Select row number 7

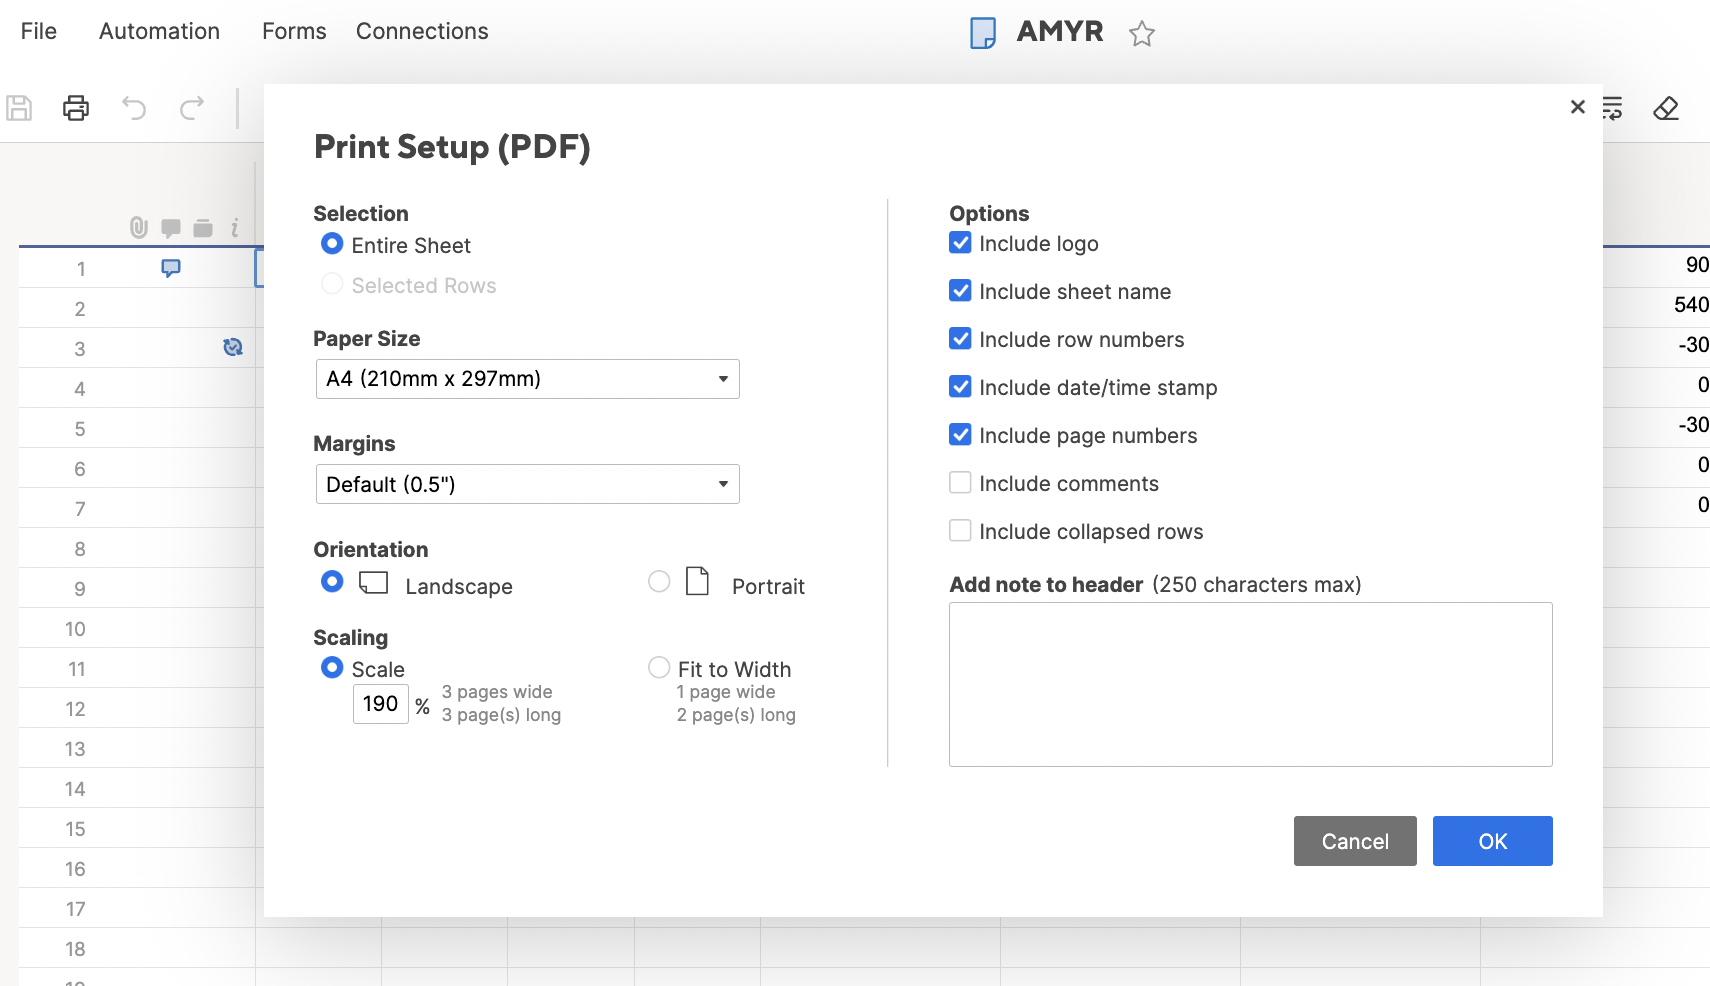pyautogui.click(x=80, y=509)
